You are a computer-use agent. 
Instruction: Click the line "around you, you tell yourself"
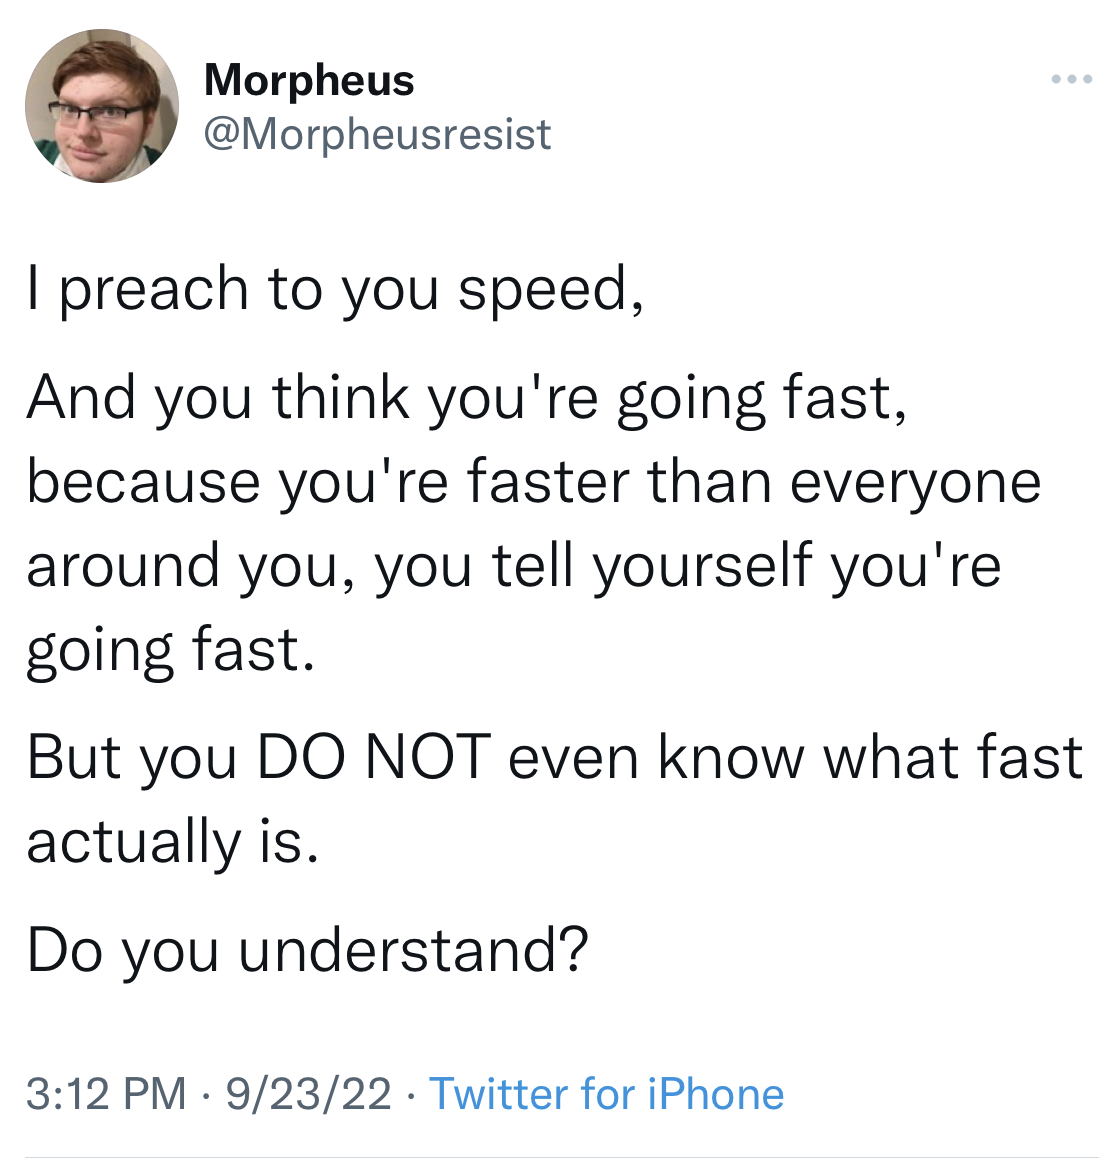coord(514,566)
